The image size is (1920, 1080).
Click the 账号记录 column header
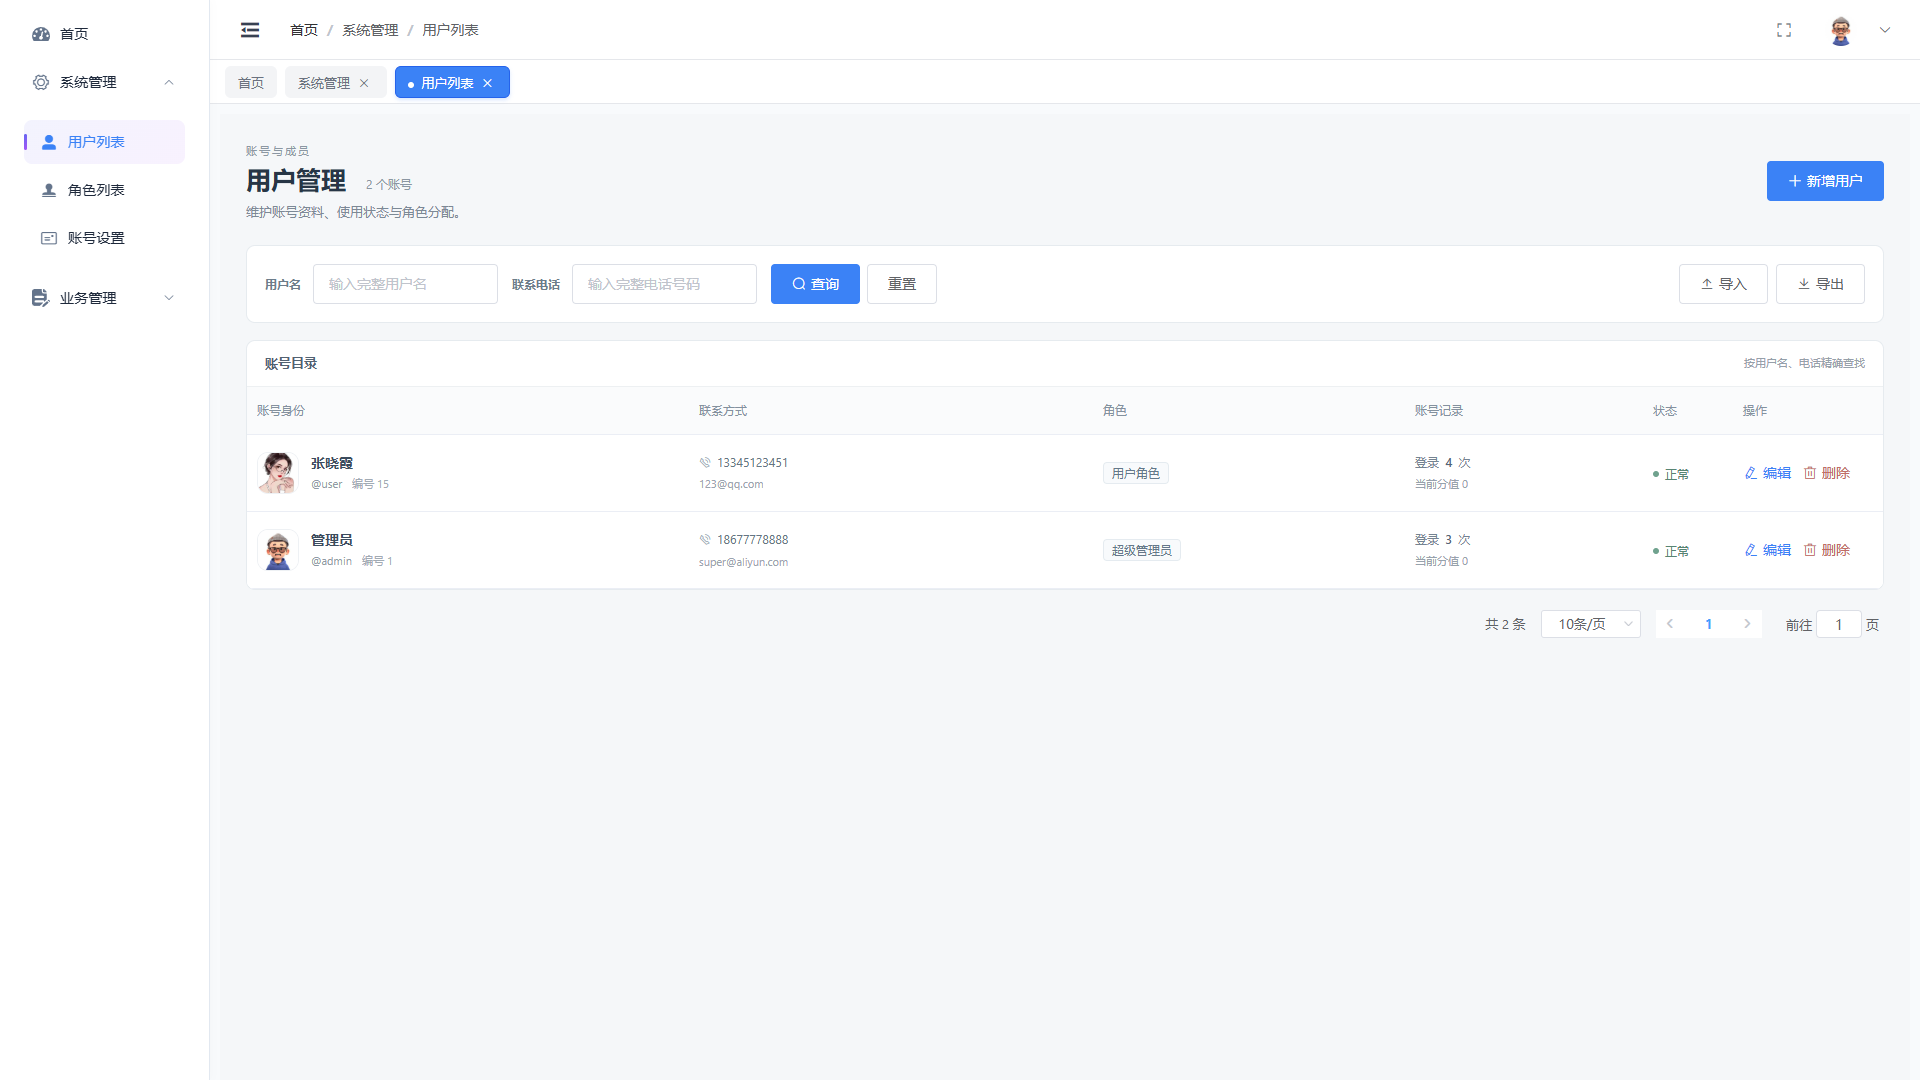pyautogui.click(x=1439, y=411)
